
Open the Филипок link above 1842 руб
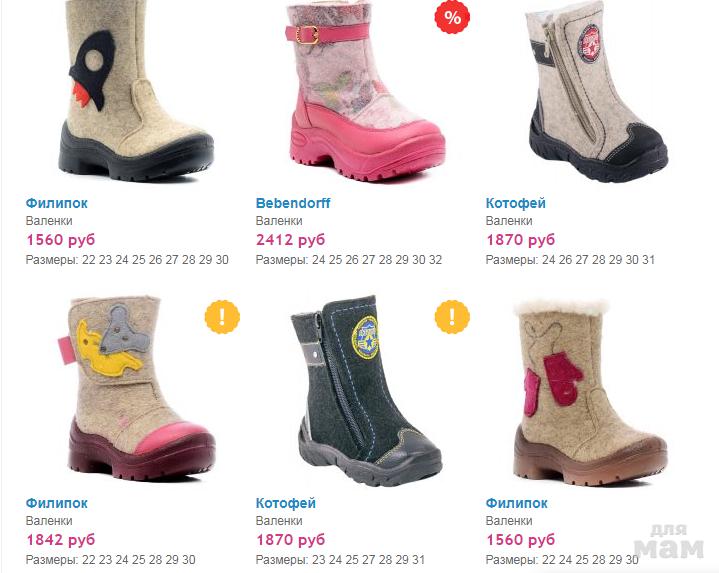(x=56, y=503)
